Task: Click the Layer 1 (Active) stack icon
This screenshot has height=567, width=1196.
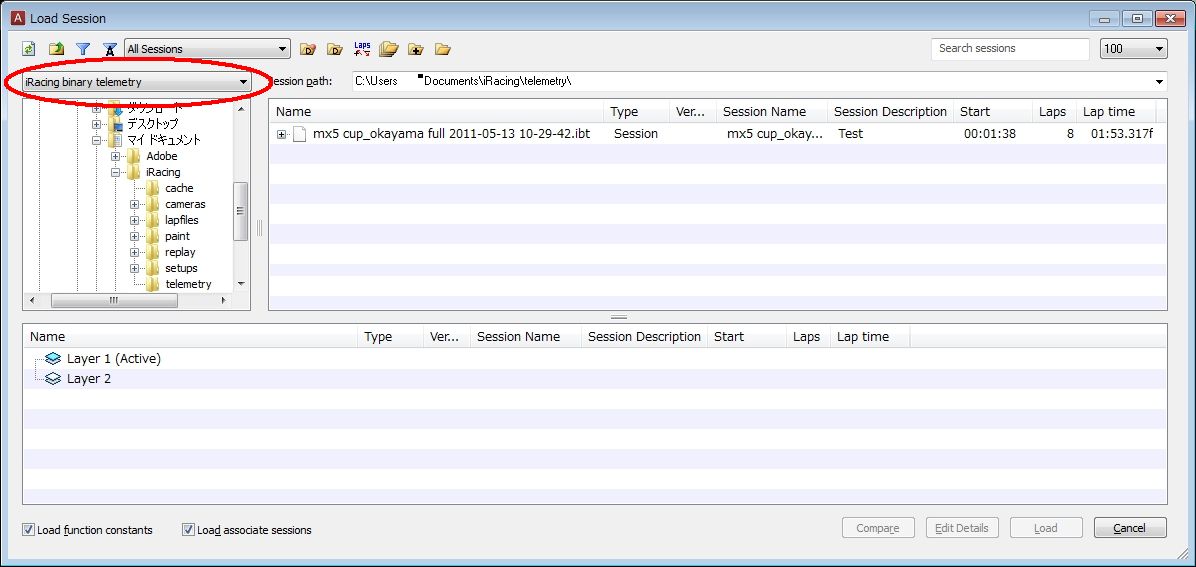Action: [53, 359]
